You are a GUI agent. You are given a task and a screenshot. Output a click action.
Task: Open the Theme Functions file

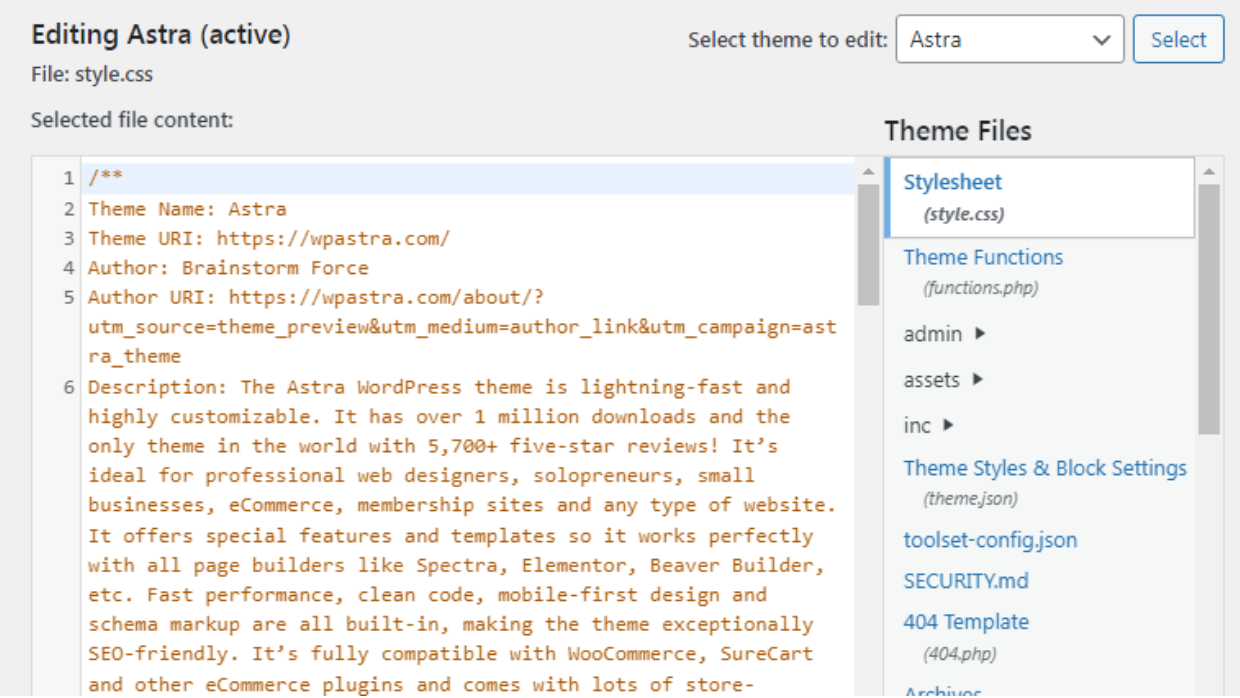[x=982, y=257]
